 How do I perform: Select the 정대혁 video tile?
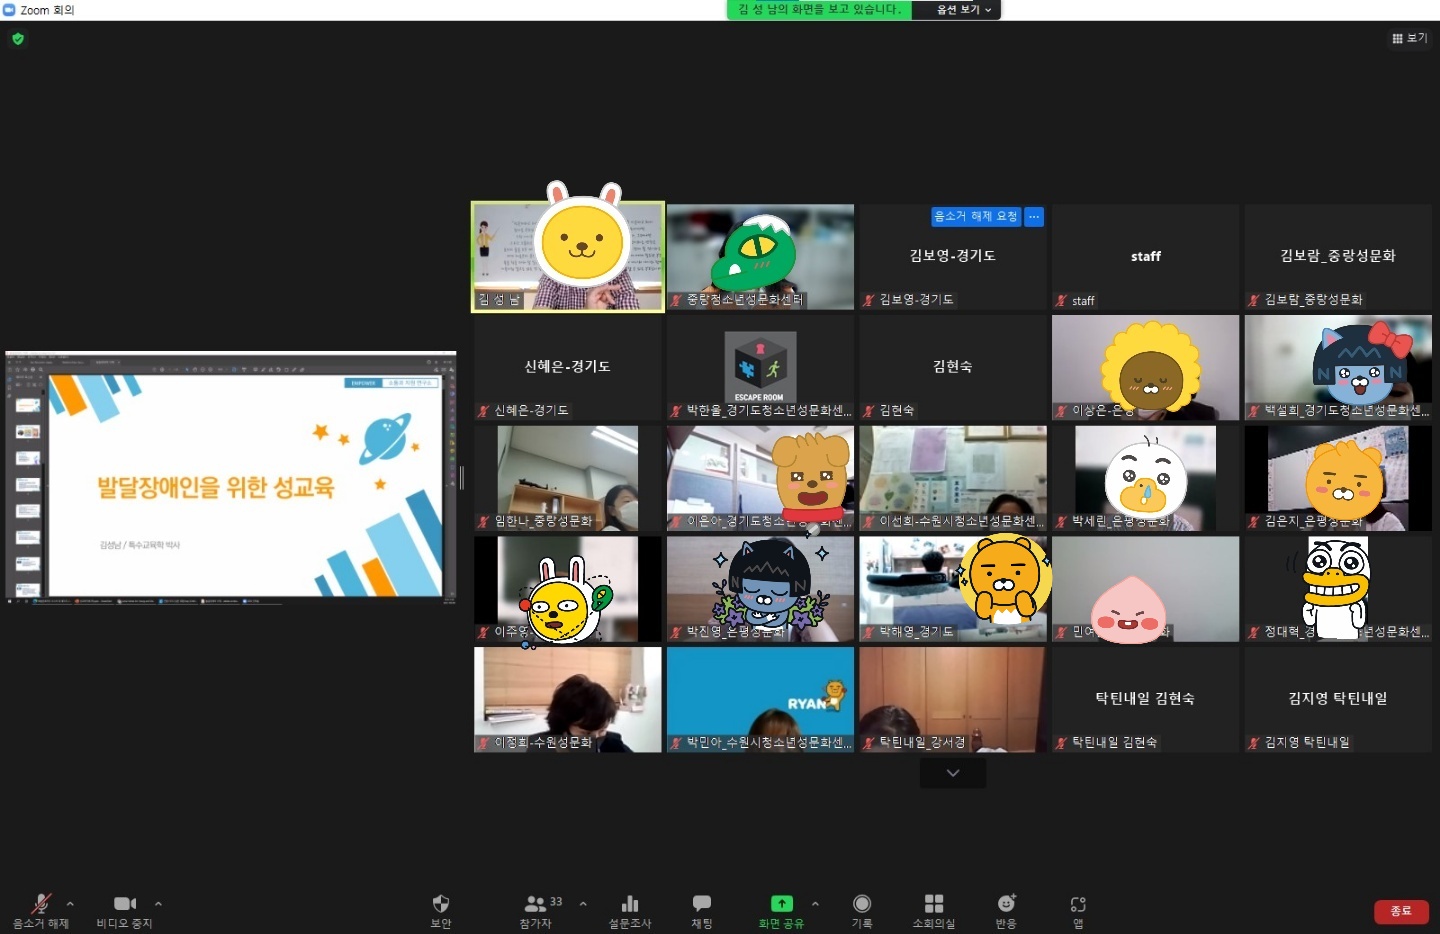point(1338,589)
